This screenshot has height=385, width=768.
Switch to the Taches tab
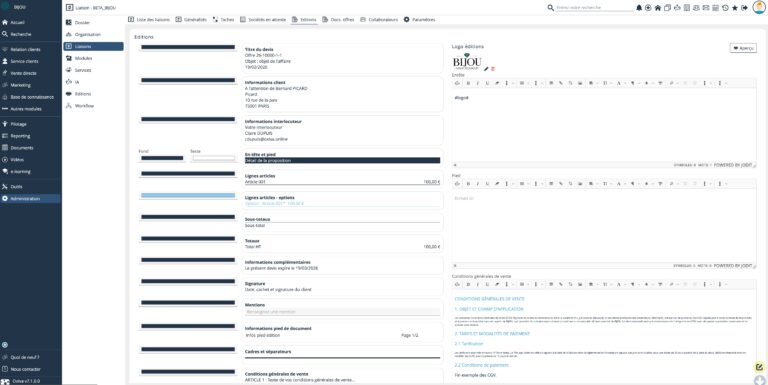pos(223,20)
